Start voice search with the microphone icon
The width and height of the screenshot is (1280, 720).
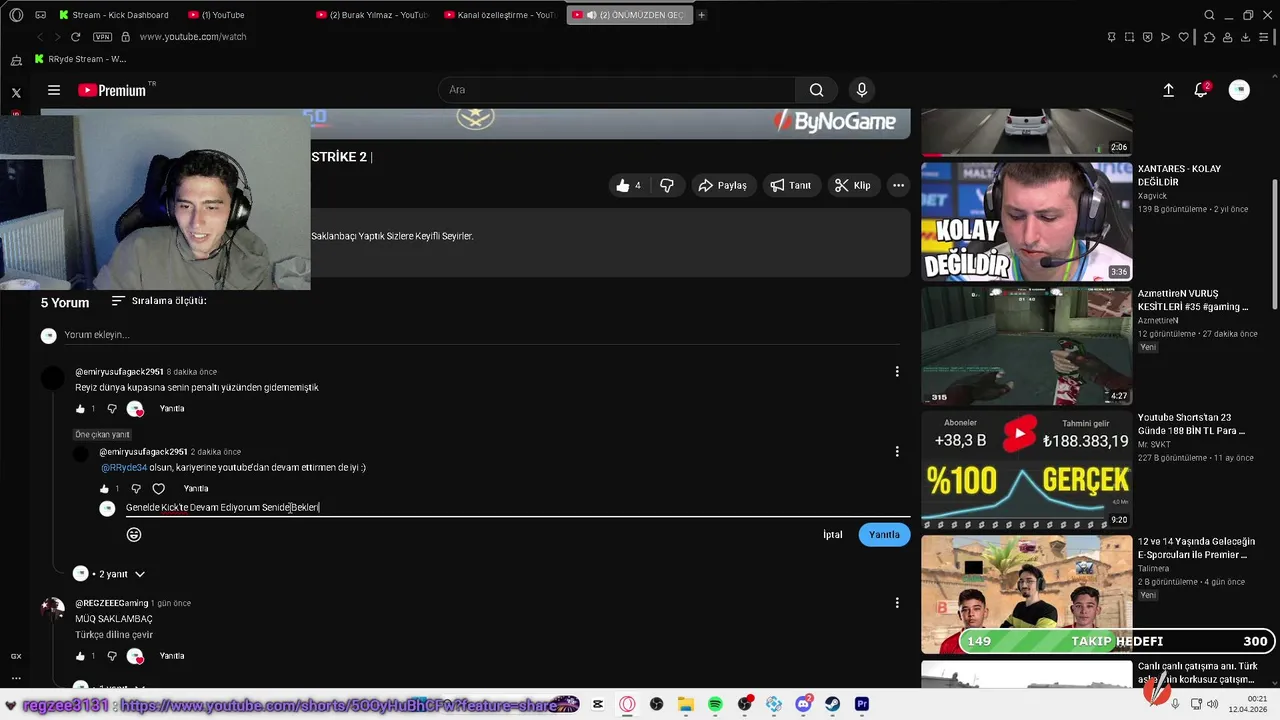pyautogui.click(x=862, y=90)
